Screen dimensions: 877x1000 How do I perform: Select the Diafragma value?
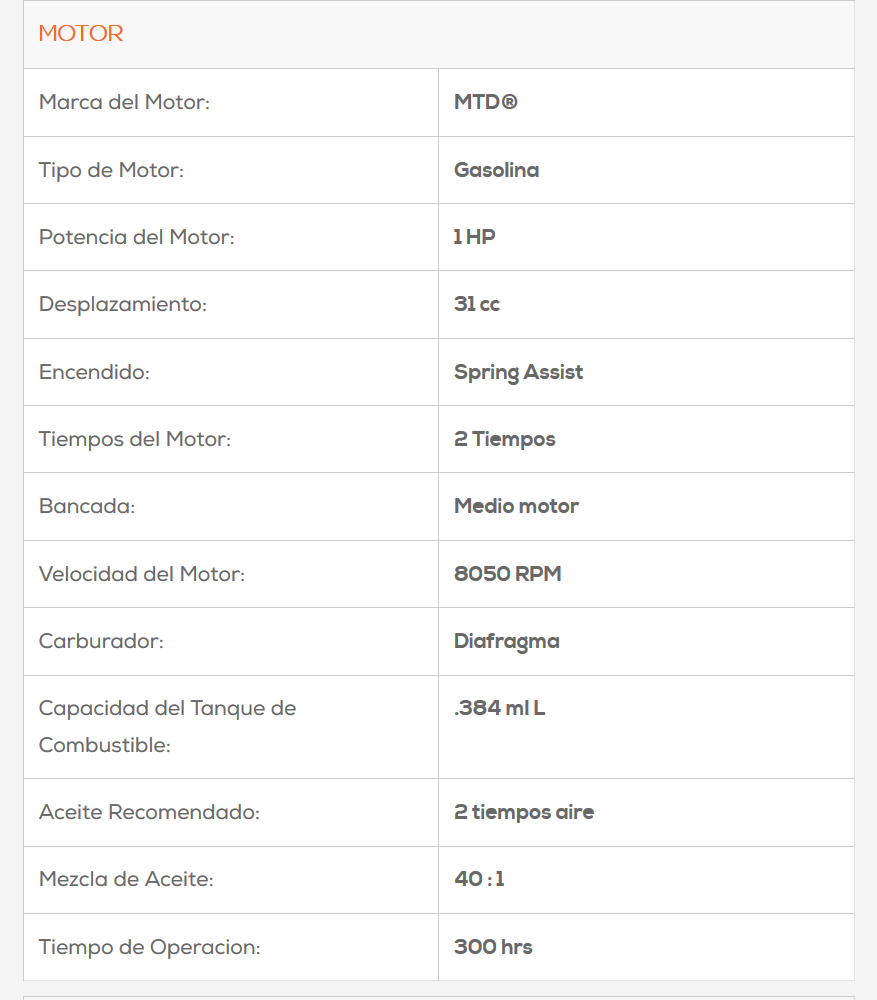coord(506,641)
